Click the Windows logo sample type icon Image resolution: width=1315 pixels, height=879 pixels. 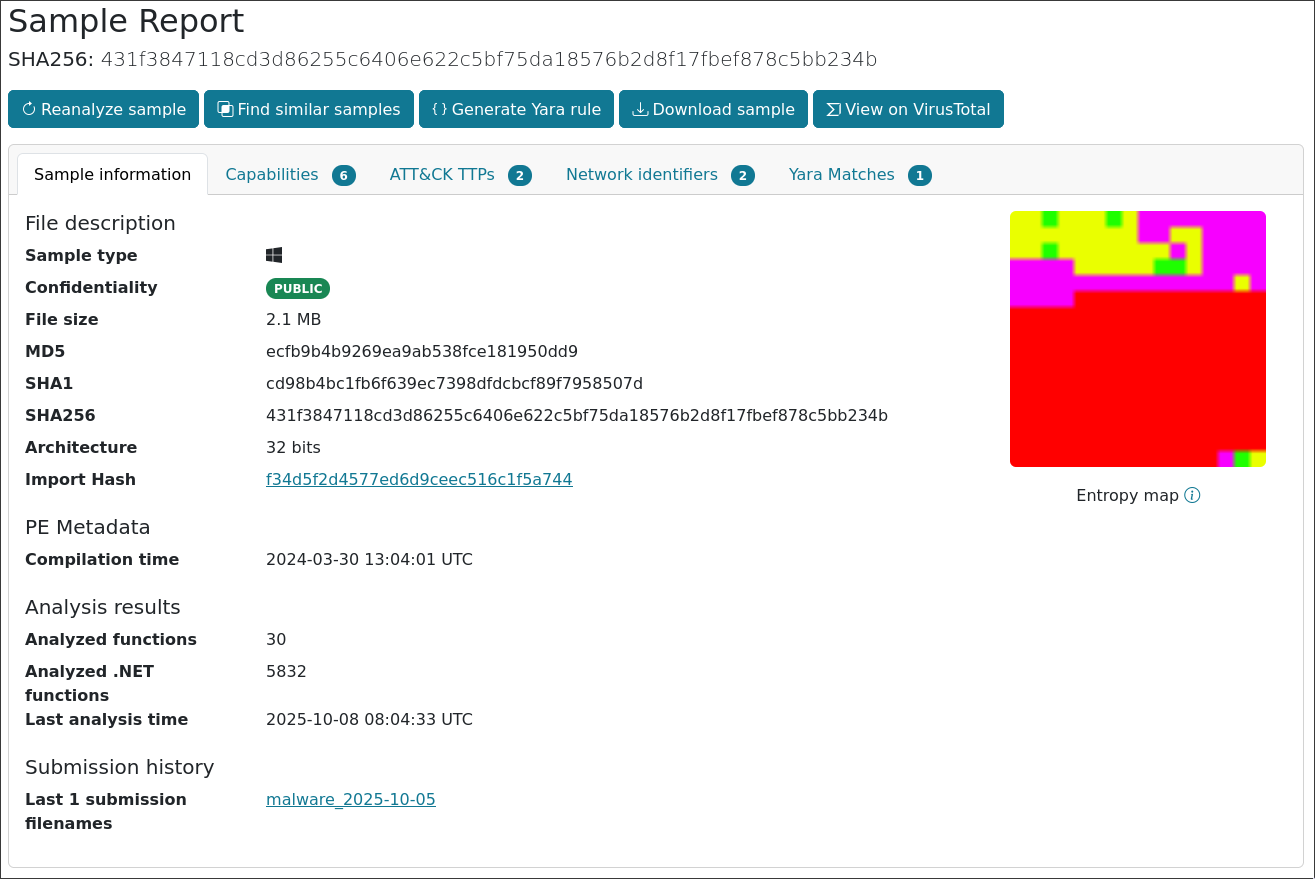click(x=274, y=255)
